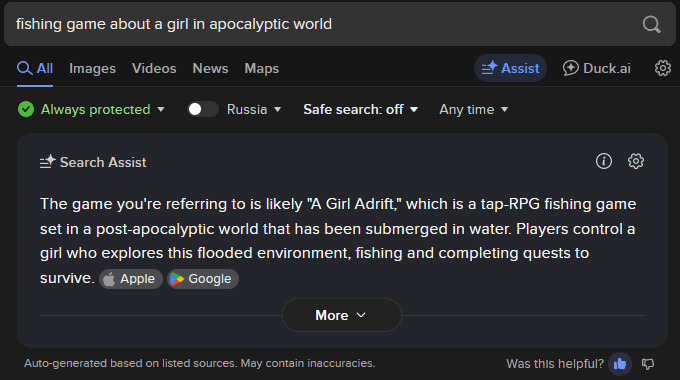
Task: Give thumbs down for the answer
Action: pos(648,364)
